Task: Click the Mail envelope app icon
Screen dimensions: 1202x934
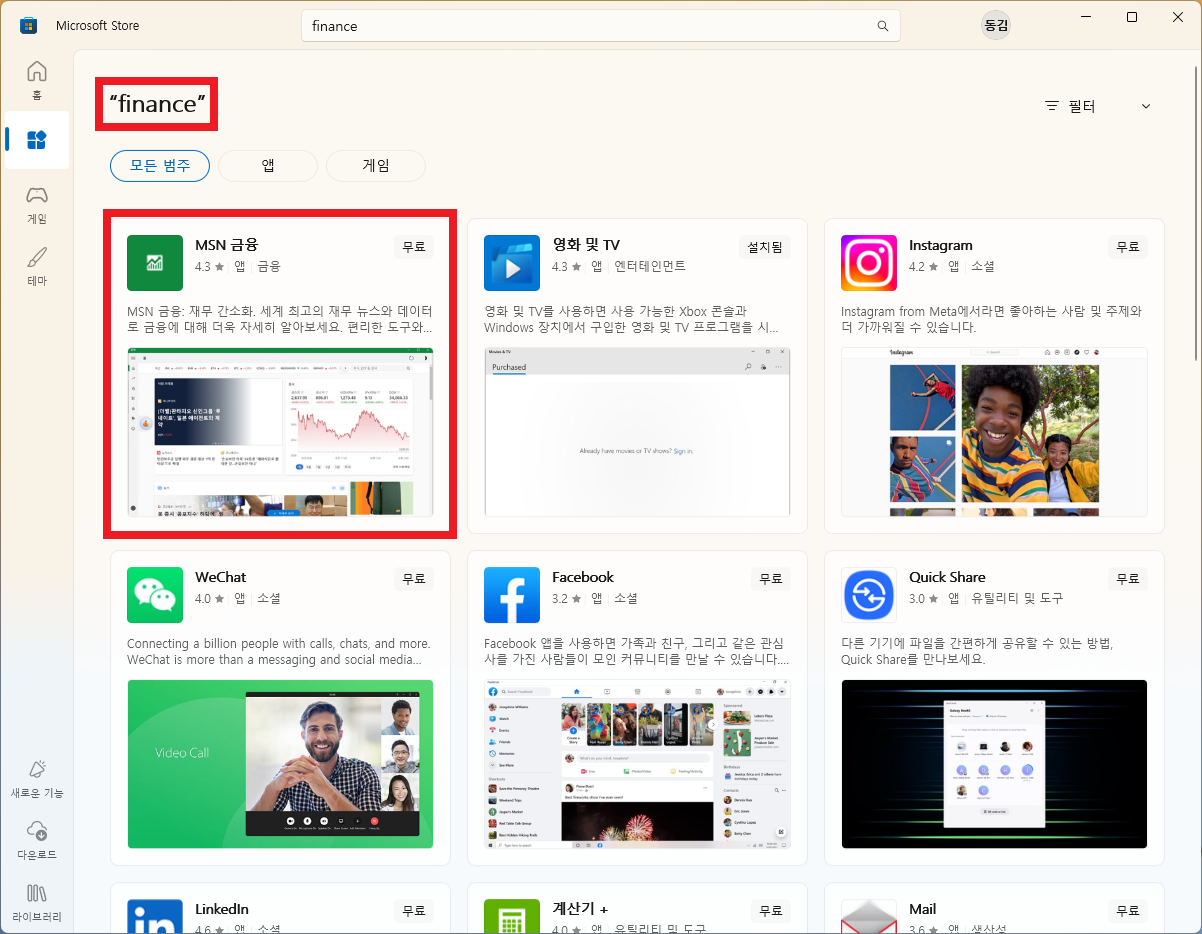Action: pyautogui.click(x=869, y=916)
